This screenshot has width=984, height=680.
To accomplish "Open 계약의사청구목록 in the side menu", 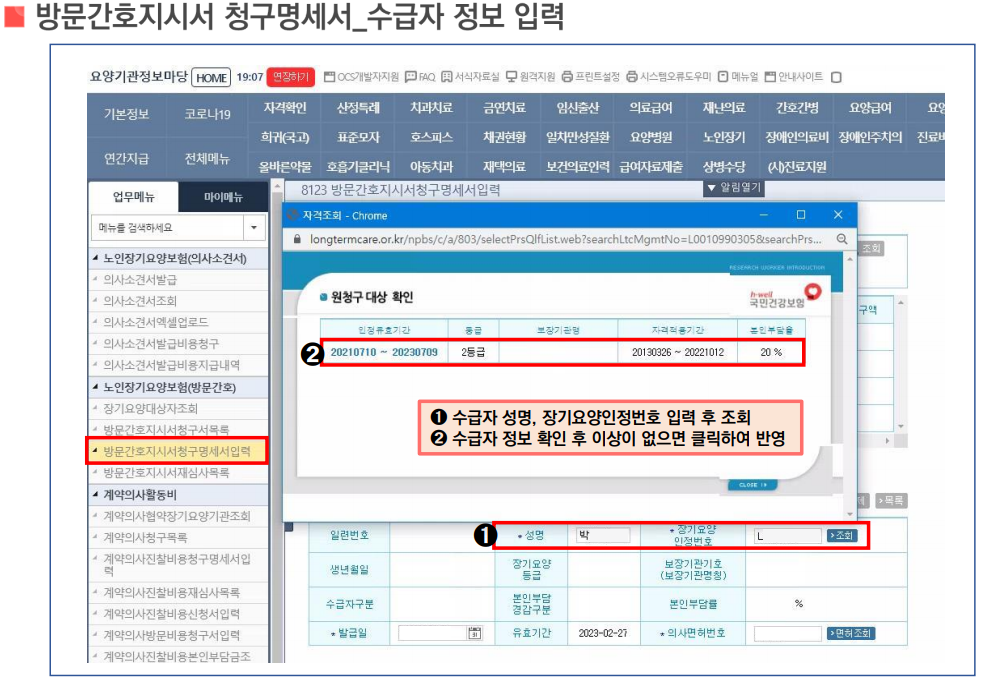I will click(x=145, y=538).
